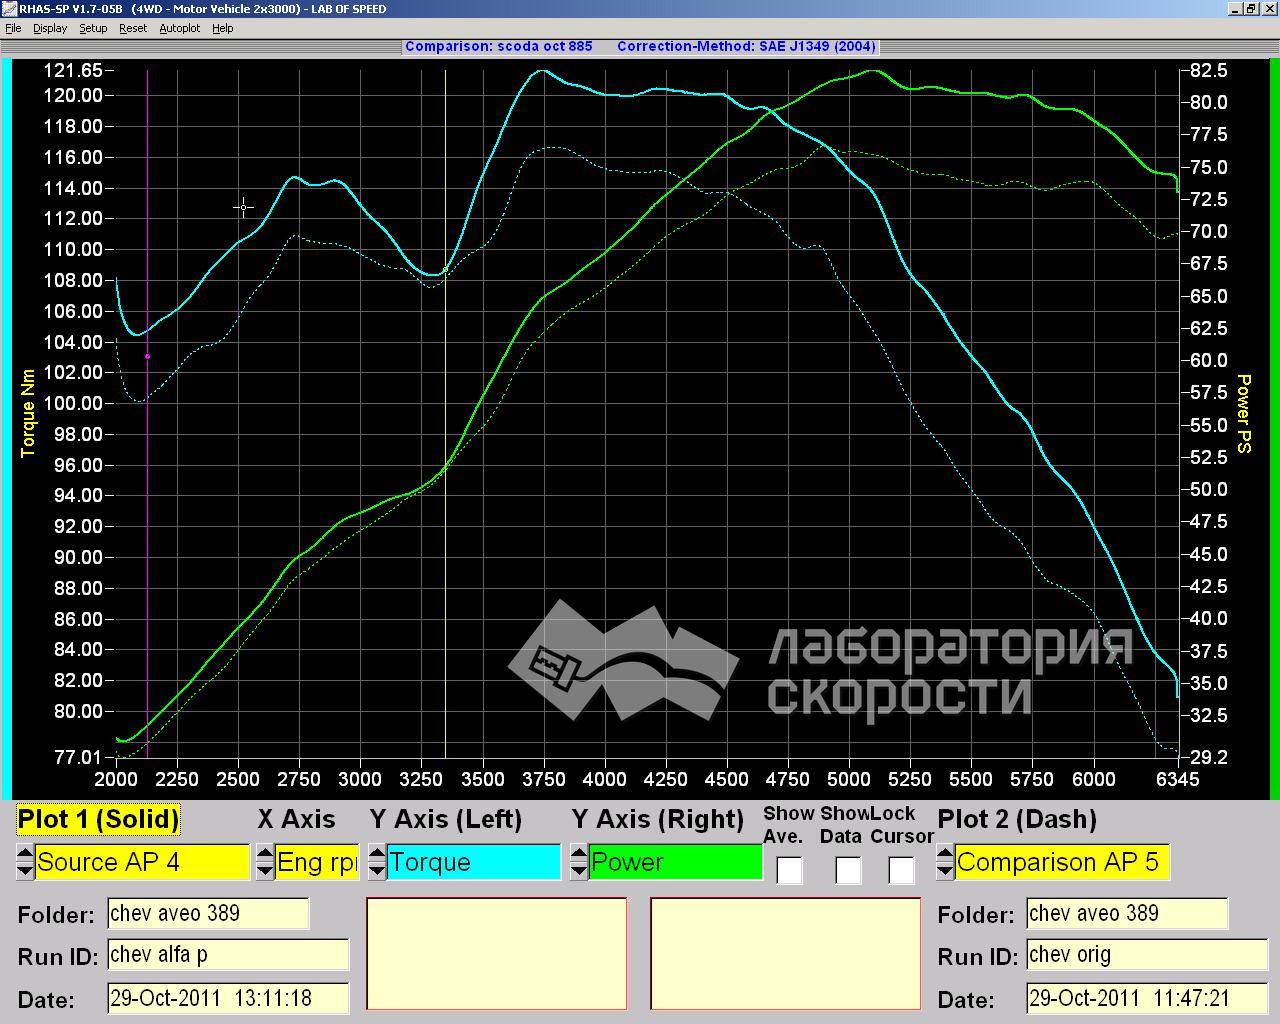Click down arrow beside Power selector
Viewport: 1280px width, 1024px height.
click(x=579, y=871)
